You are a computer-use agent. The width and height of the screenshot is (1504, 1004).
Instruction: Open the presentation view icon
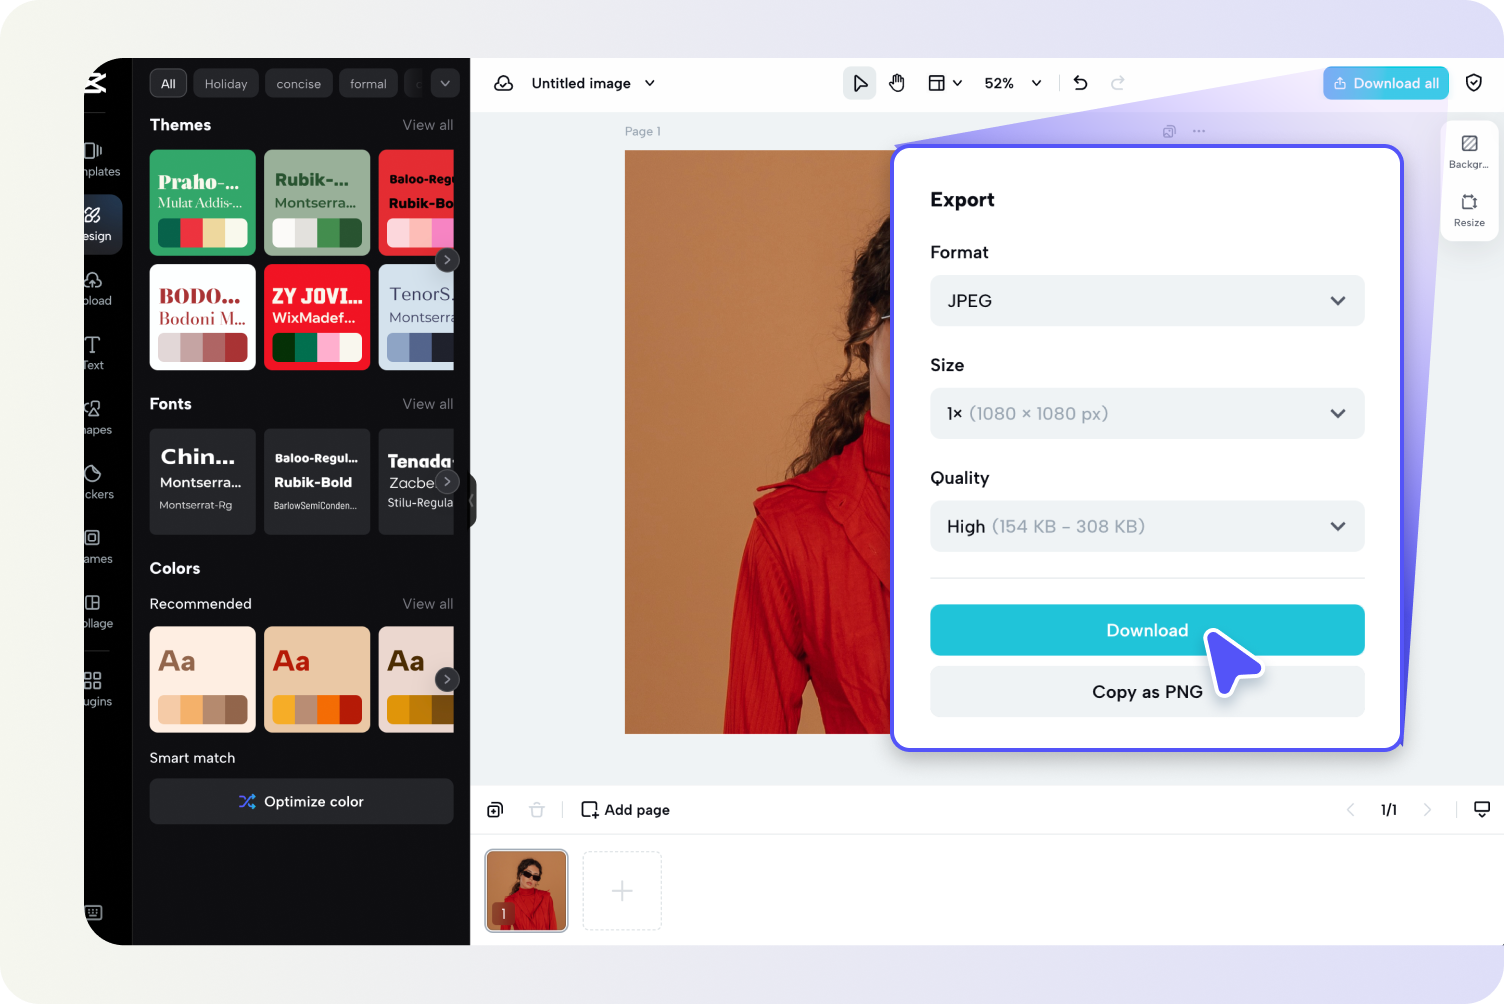tap(1482, 810)
